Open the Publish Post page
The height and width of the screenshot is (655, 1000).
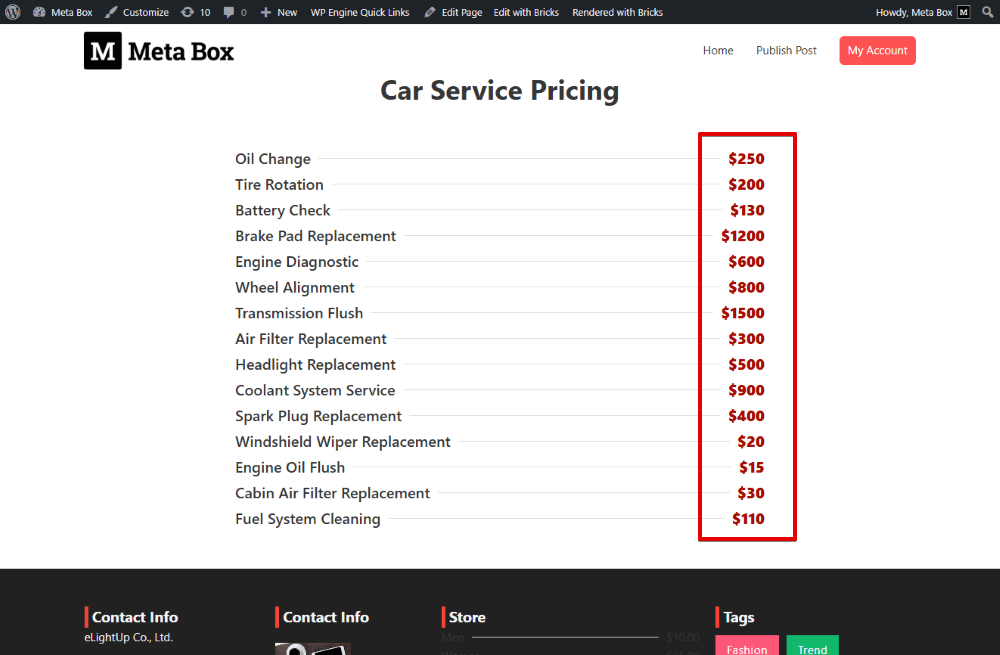(786, 50)
